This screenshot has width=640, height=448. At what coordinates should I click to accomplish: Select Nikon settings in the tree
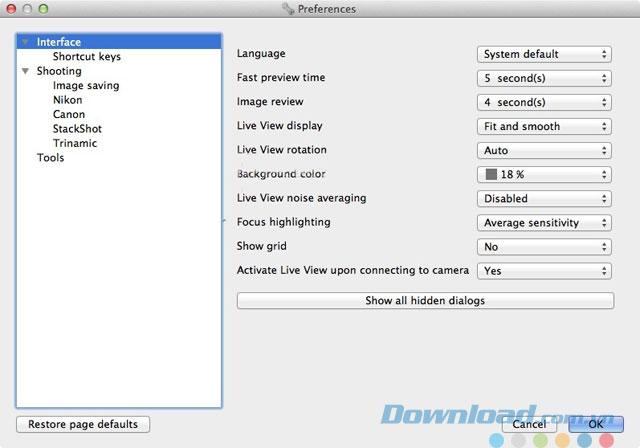click(68, 100)
